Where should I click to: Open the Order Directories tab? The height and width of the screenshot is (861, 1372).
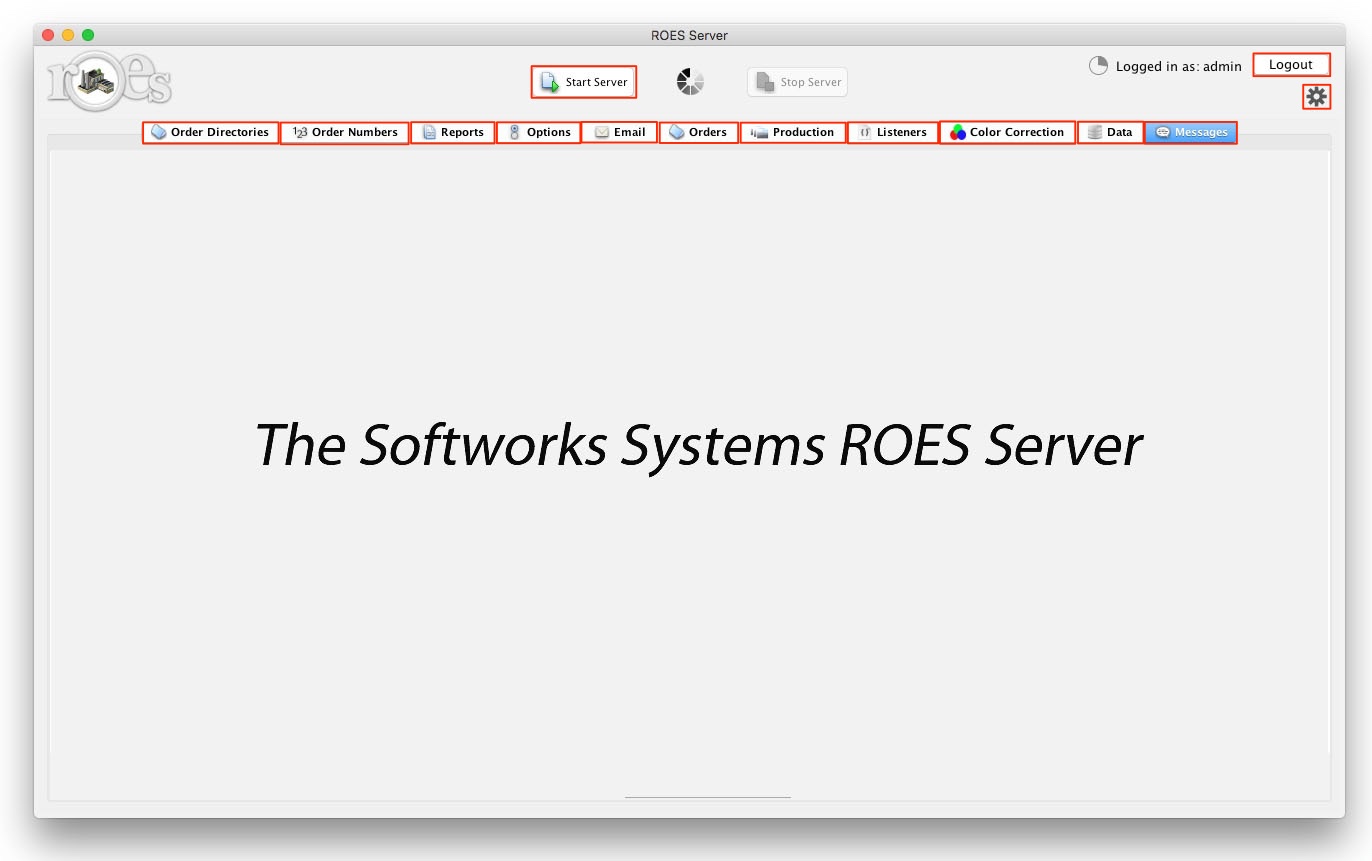pyautogui.click(x=210, y=131)
